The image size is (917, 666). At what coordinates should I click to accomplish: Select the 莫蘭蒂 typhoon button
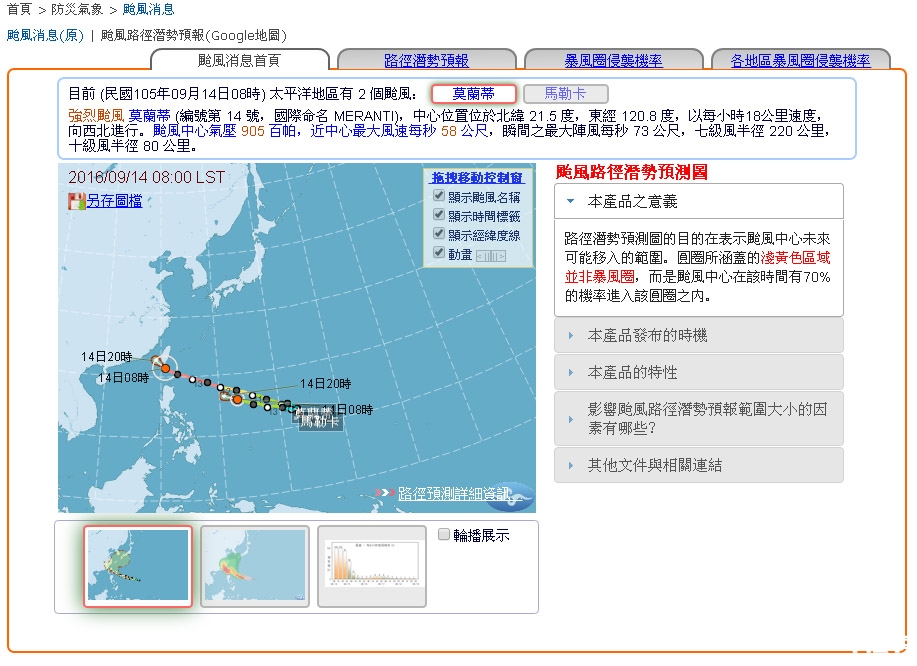pos(474,94)
